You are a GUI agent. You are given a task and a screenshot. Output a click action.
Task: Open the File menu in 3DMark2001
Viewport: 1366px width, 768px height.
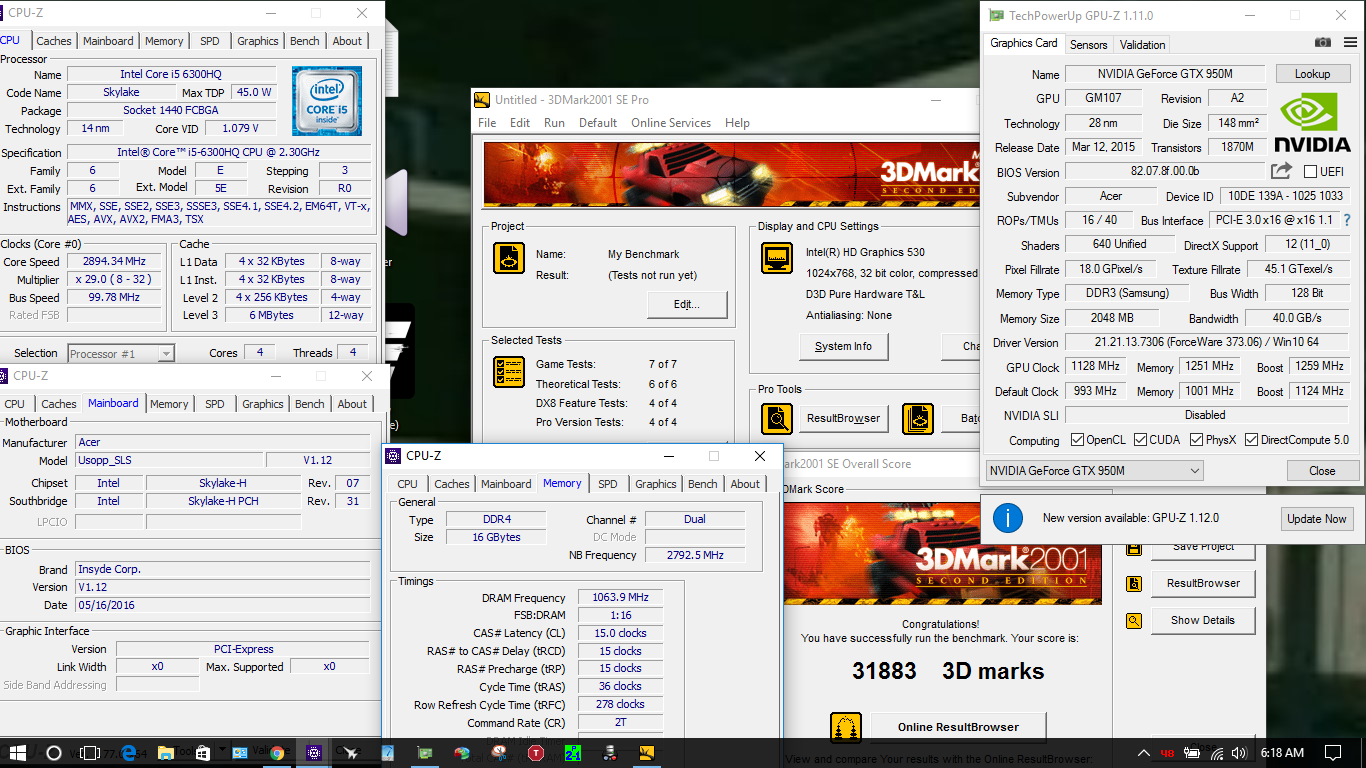(487, 123)
